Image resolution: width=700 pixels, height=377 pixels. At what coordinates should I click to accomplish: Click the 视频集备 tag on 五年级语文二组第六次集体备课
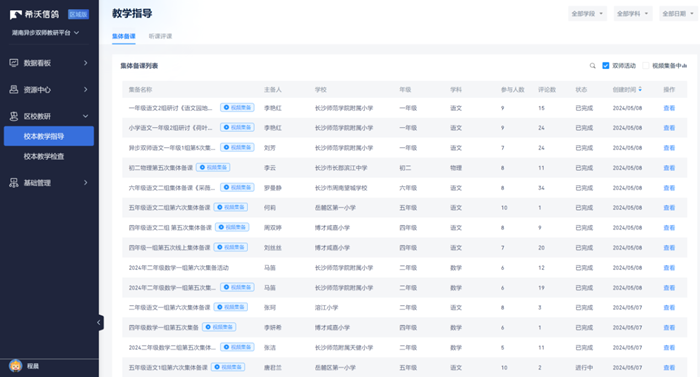click(x=231, y=207)
